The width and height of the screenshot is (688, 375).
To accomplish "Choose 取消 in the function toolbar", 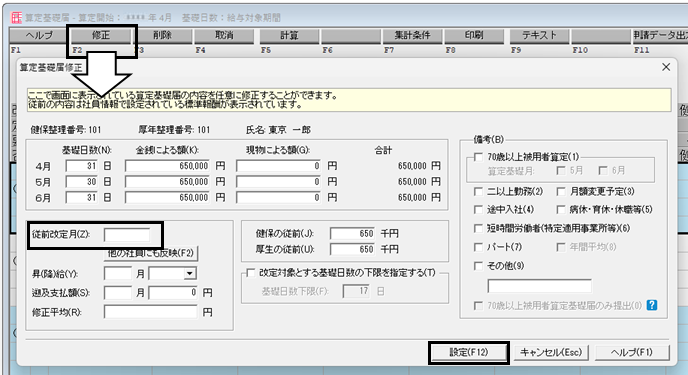I will pyautogui.click(x=224, y=36).
